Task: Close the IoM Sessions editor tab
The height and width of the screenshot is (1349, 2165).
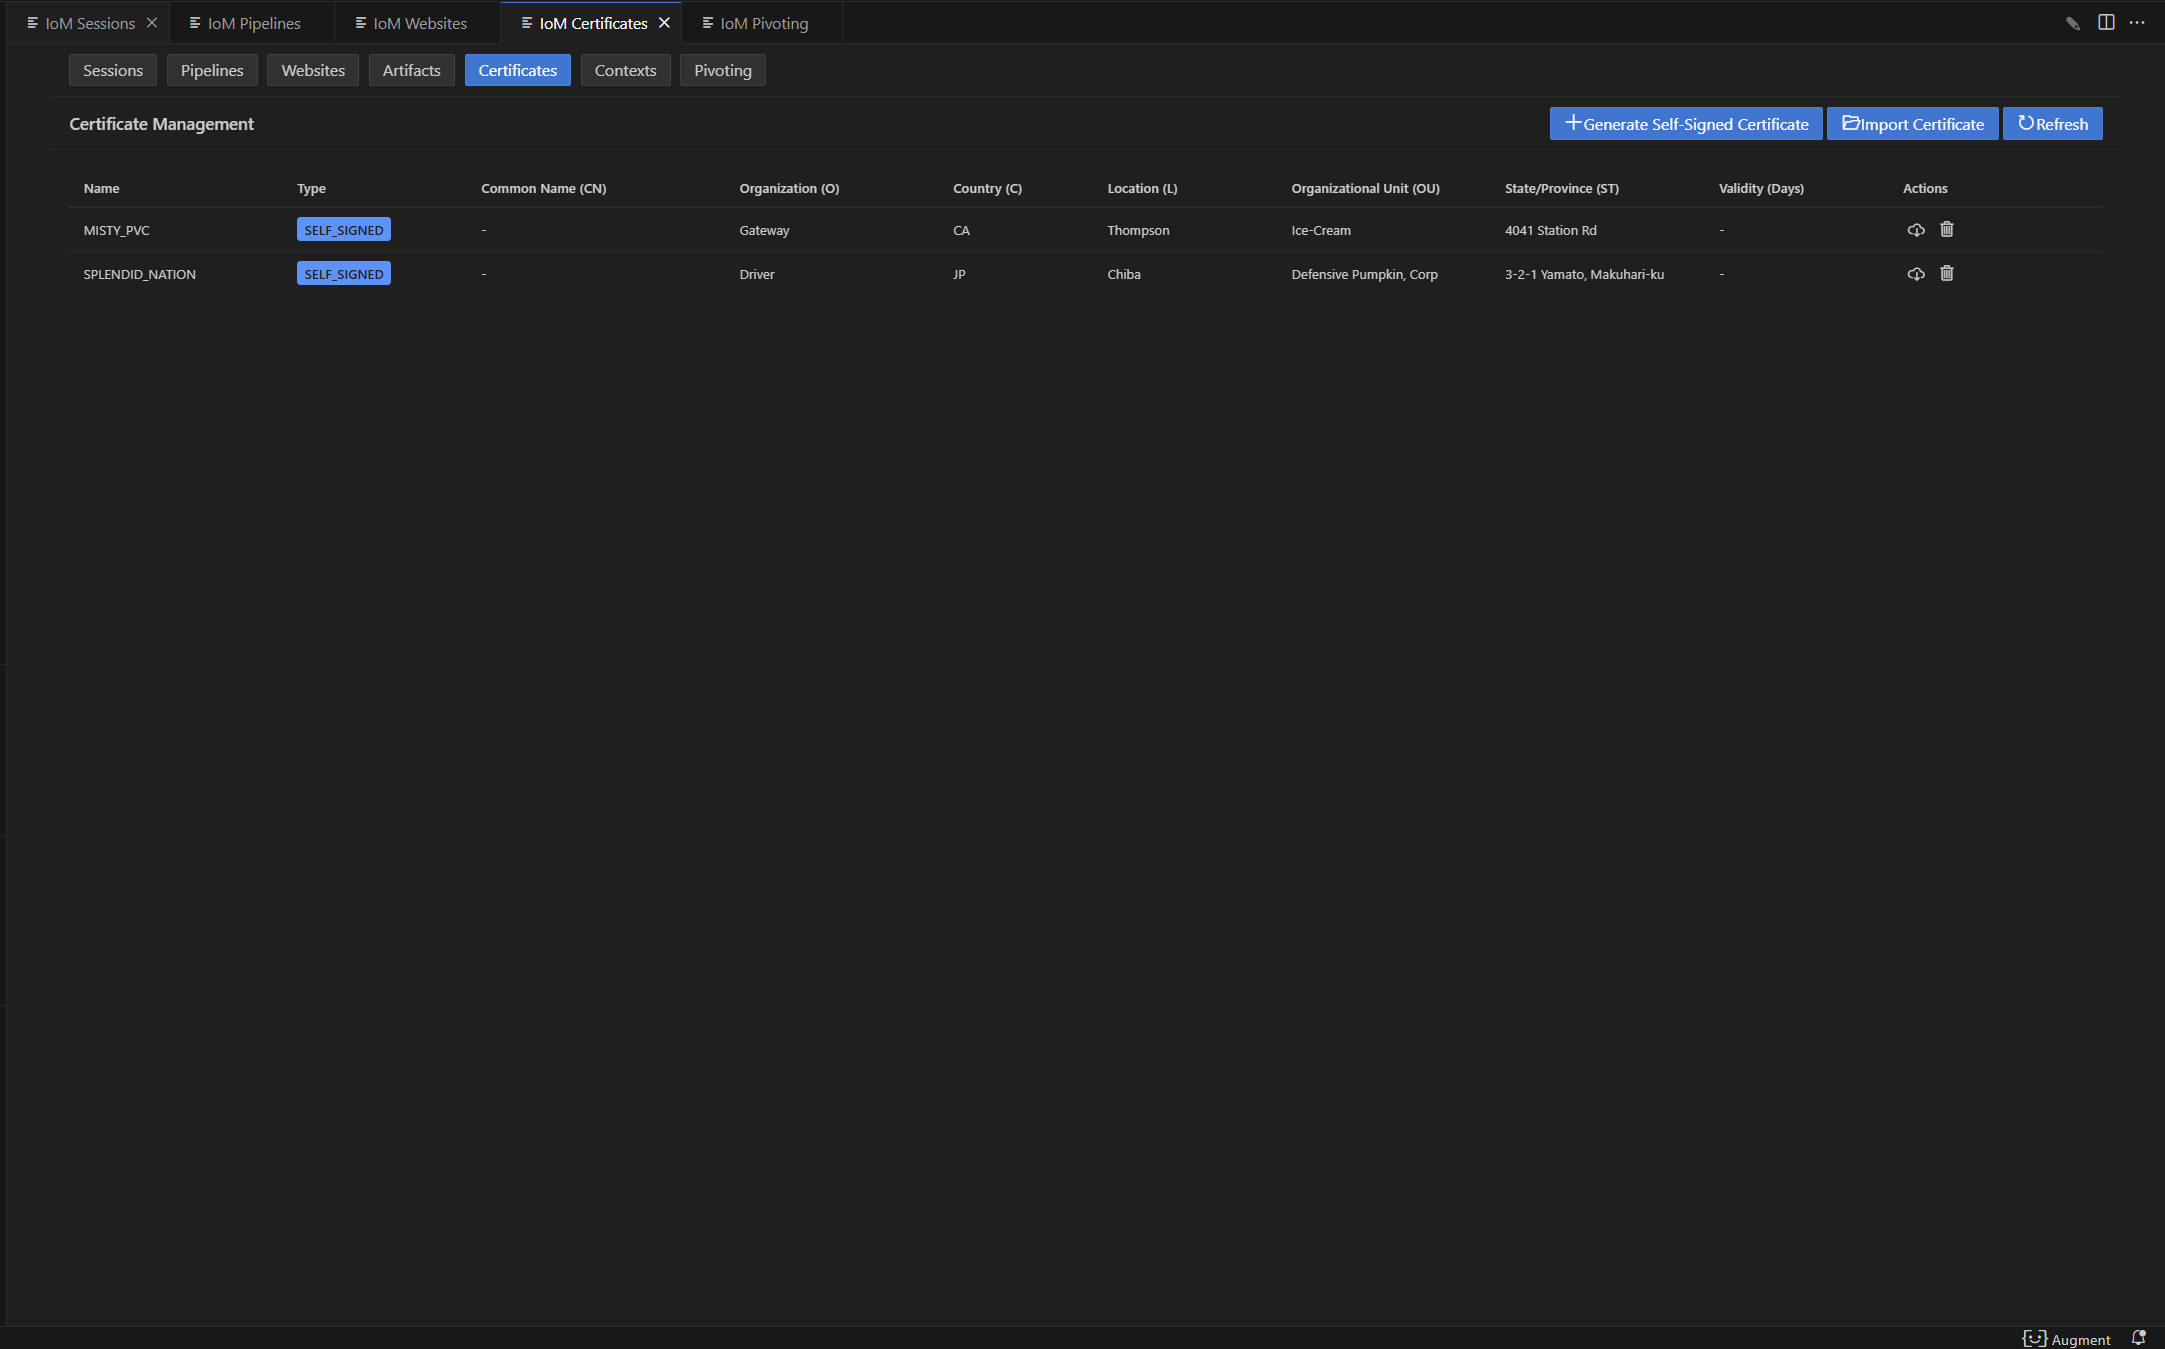Action: (x=152, y=23)
